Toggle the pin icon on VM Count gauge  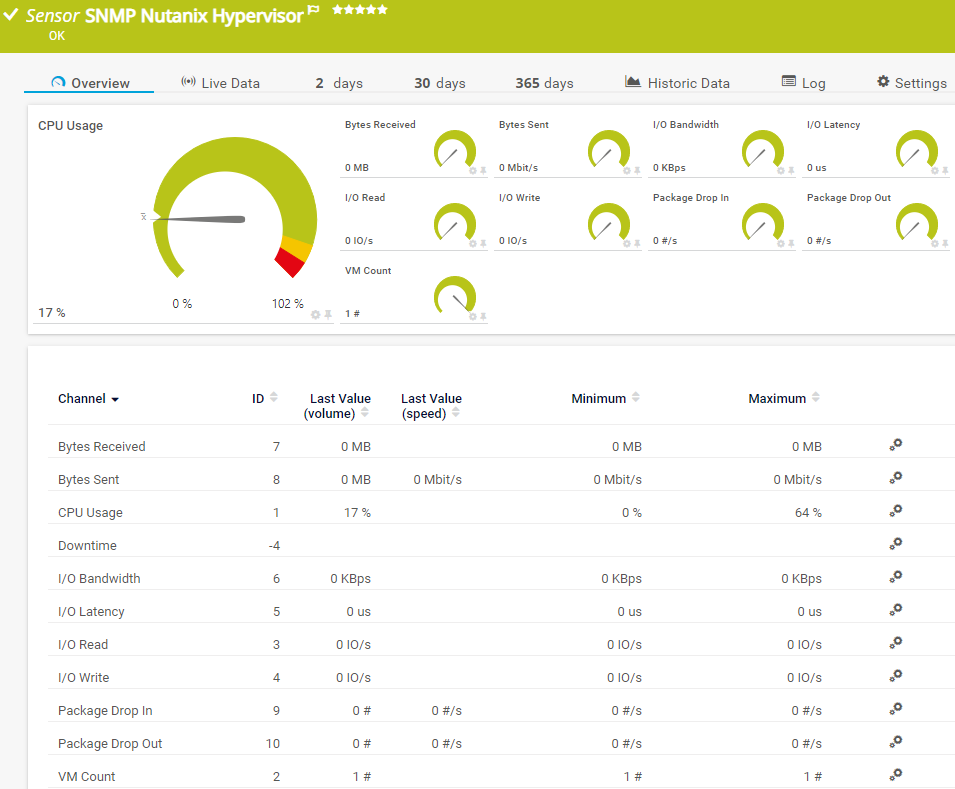coord(483,317)
